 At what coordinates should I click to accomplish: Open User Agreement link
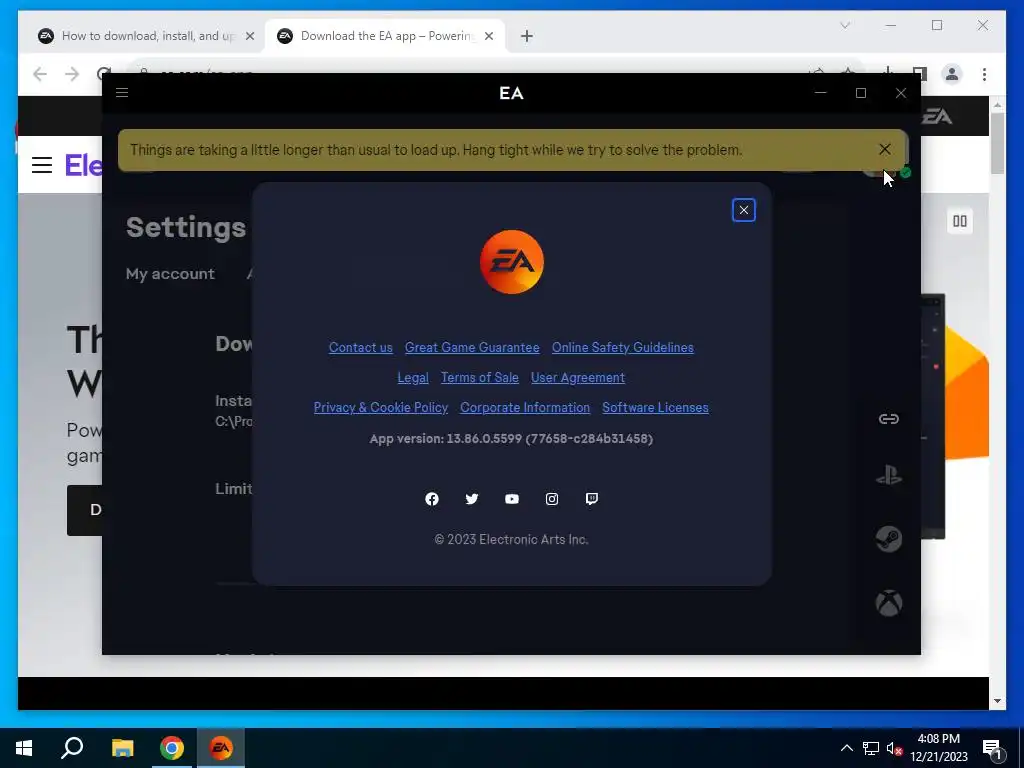coord(577,377)
